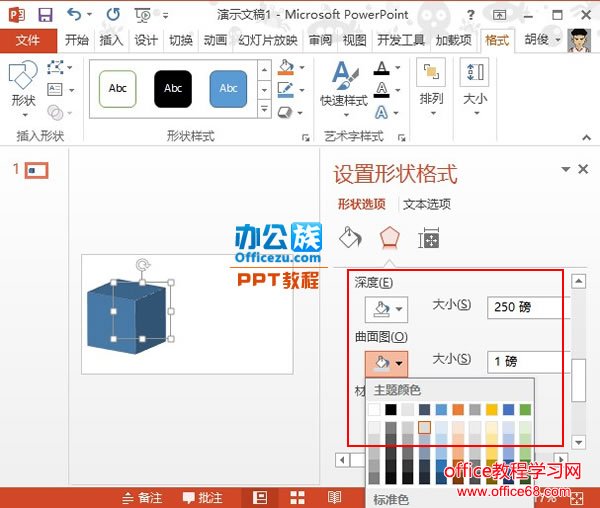Viewport: 600px width, 508px height.
Task: Expand the Shape Outline dropdown arrow
Action: click(x=302, y=90)
